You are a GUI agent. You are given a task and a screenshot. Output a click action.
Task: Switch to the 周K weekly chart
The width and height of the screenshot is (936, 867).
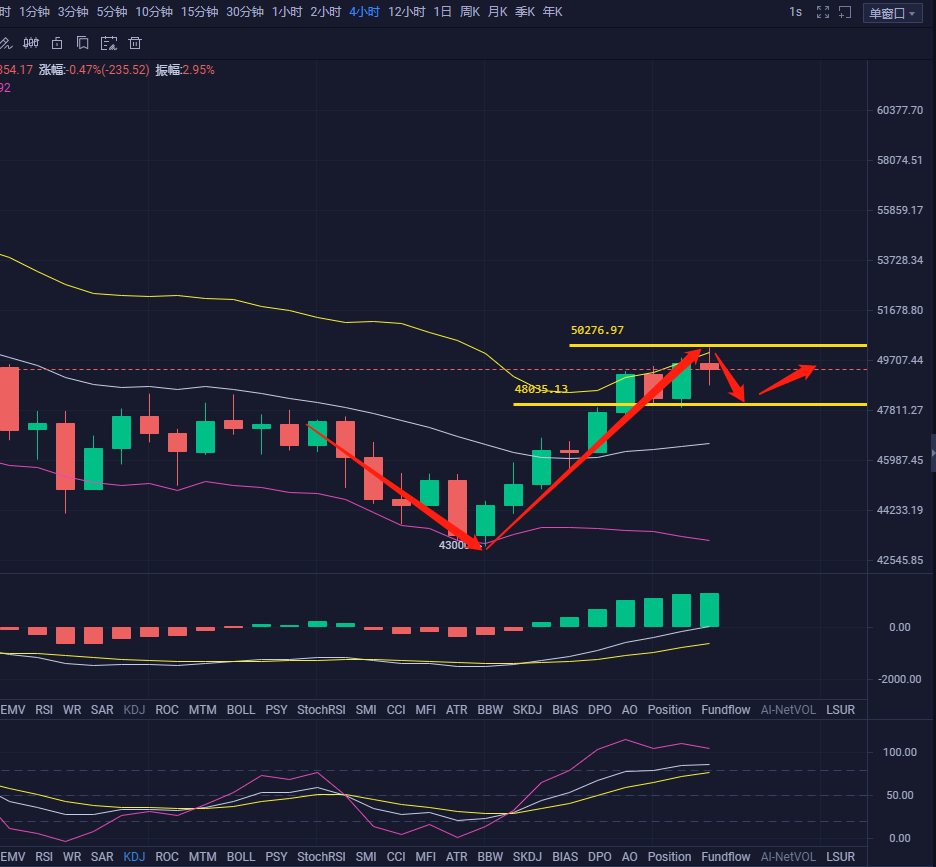[x=470, y=12]
